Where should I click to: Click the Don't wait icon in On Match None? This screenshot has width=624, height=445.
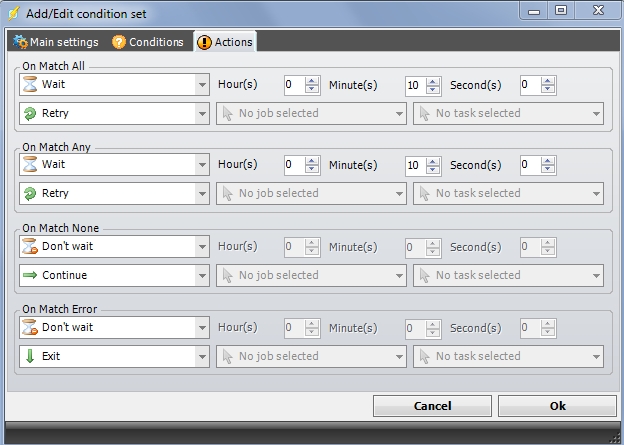pos(29,247)
